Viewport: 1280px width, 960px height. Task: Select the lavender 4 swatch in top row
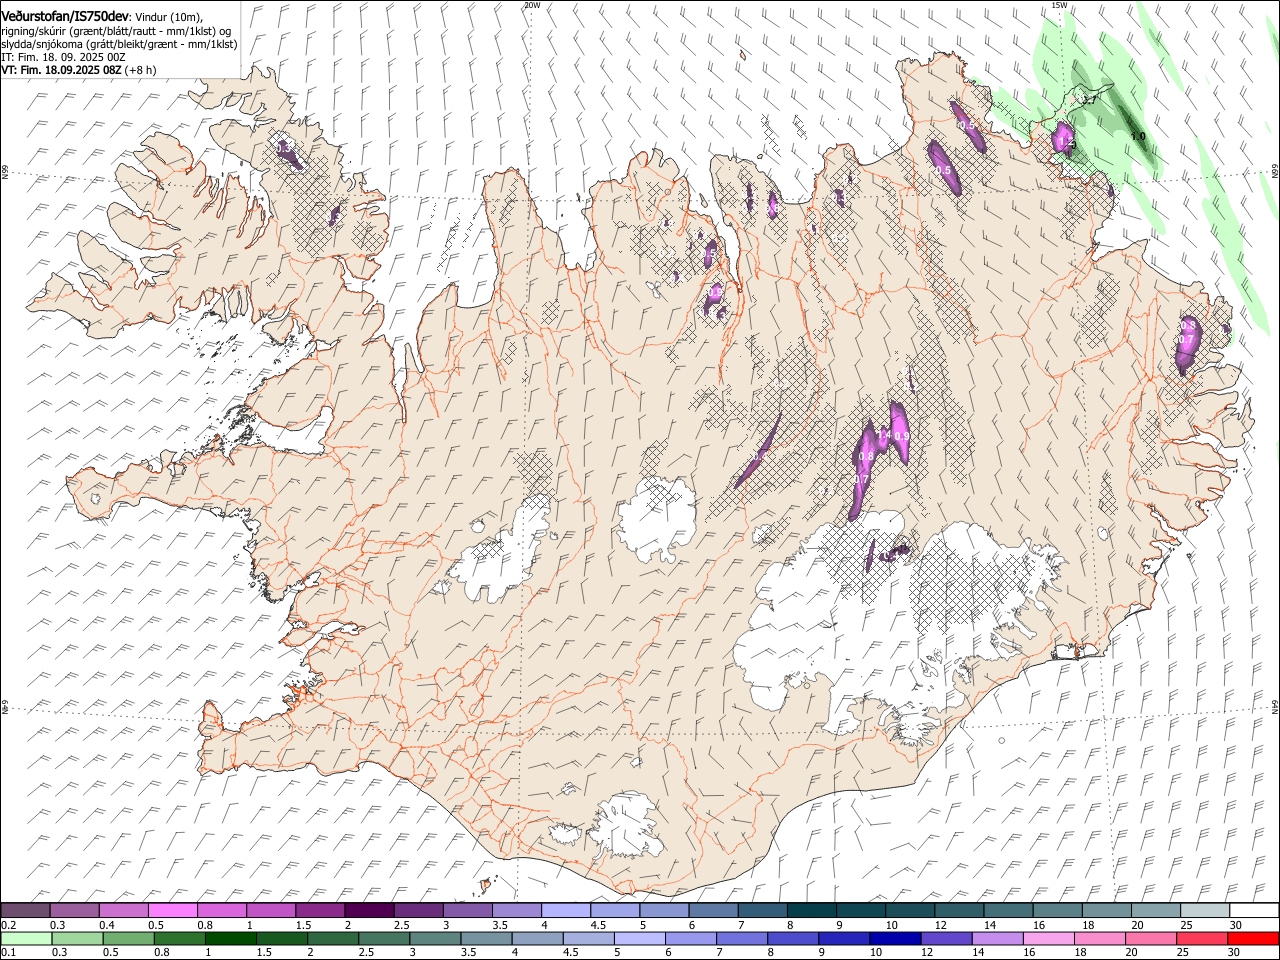pyautogui.click(x=566, y=911)
